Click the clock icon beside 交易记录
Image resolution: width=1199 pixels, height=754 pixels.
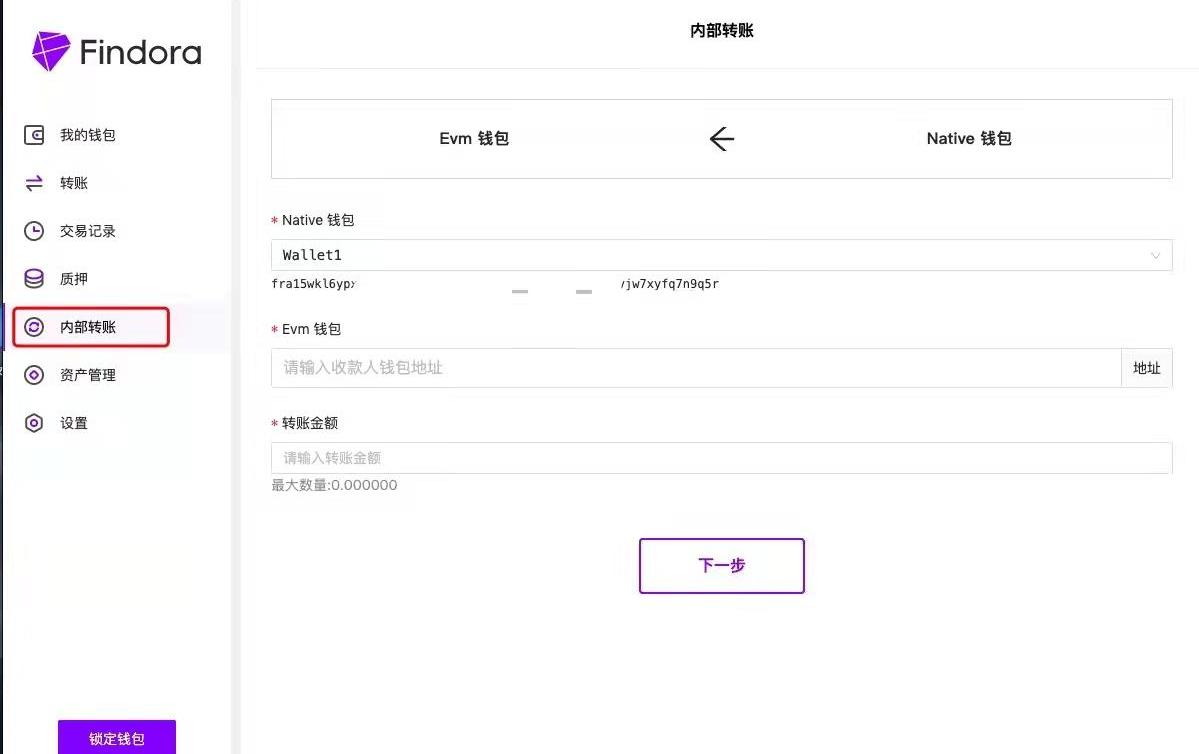coord(34,231)
